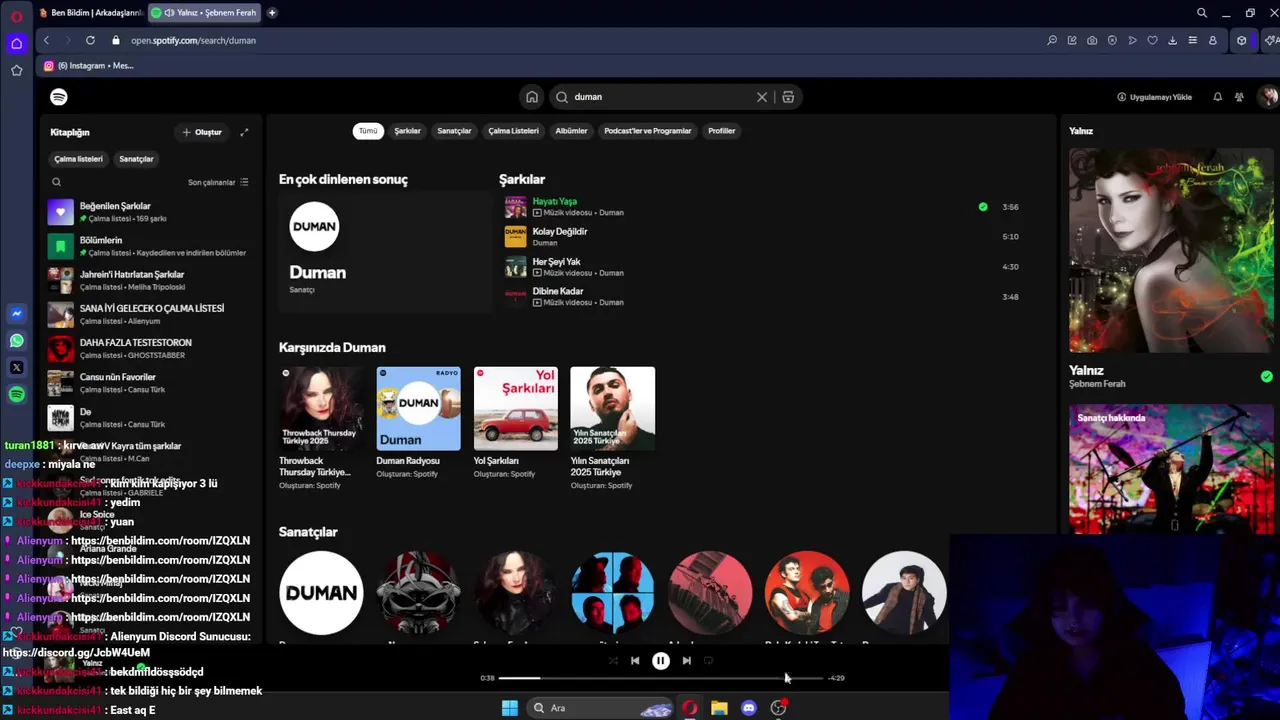
Task: Expand the library with arrows icon
Action: coord(244,132)
